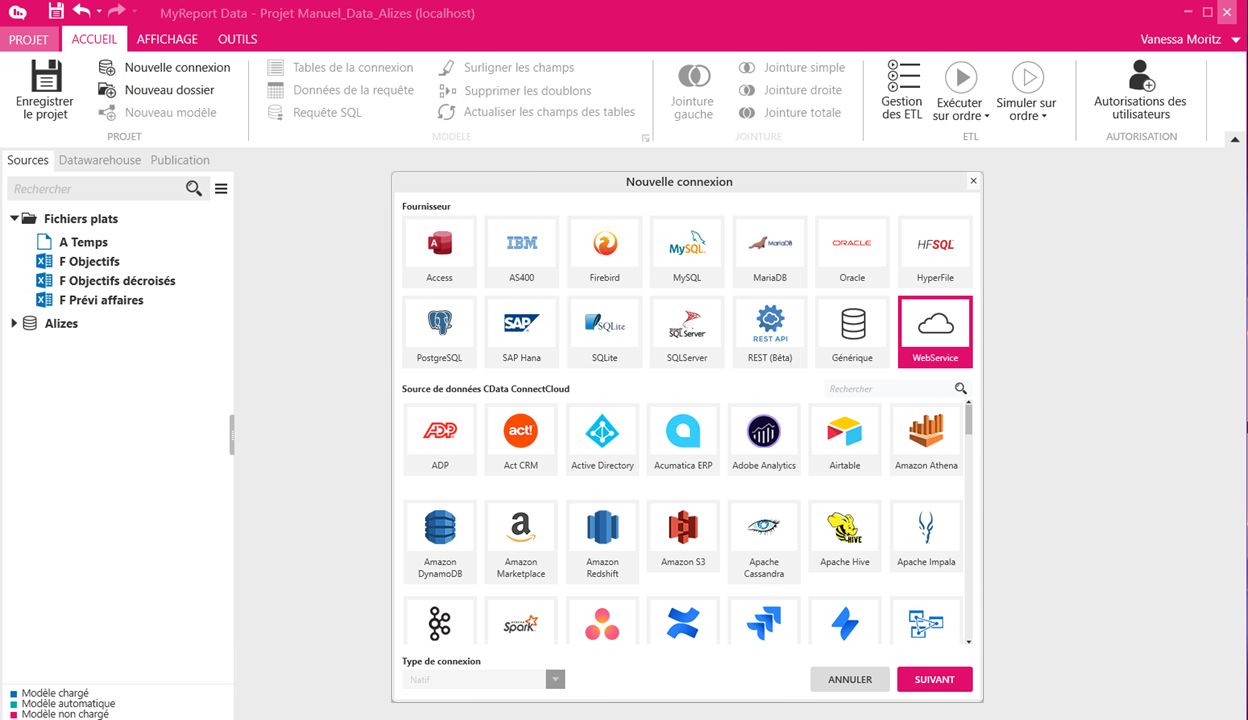Undo the last action in the title bar

pyautogui.click(x=82, y=12)
